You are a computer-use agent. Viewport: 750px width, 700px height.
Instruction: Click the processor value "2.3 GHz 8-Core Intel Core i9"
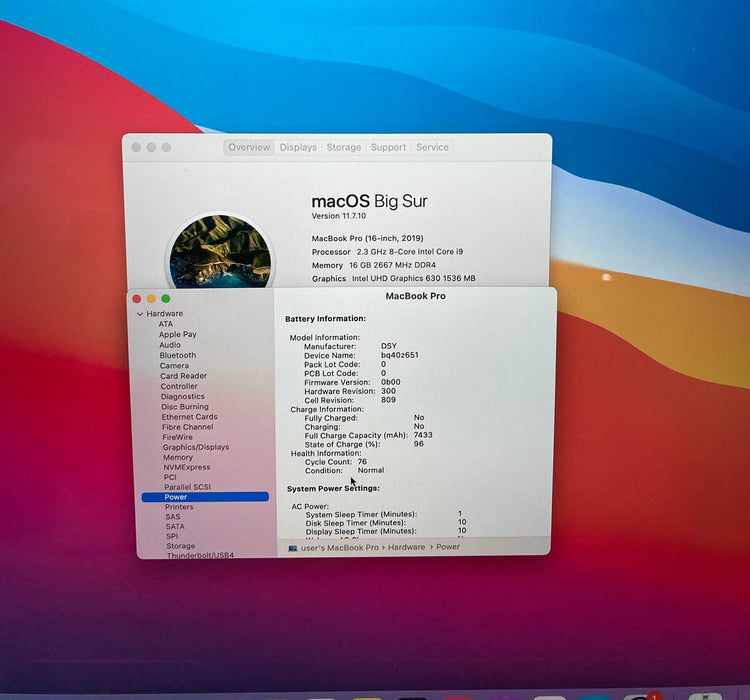[410, 252]
